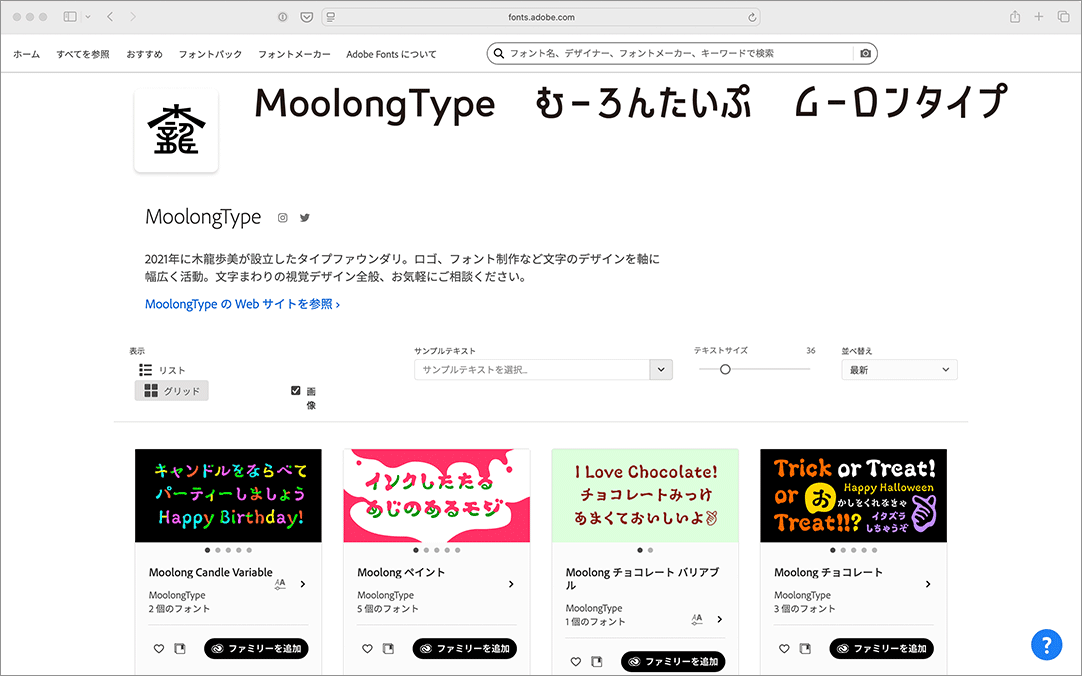1082x676 pixels.
Task: Toggle the 画像 checkbox
Action: click(x=295, y=390)
